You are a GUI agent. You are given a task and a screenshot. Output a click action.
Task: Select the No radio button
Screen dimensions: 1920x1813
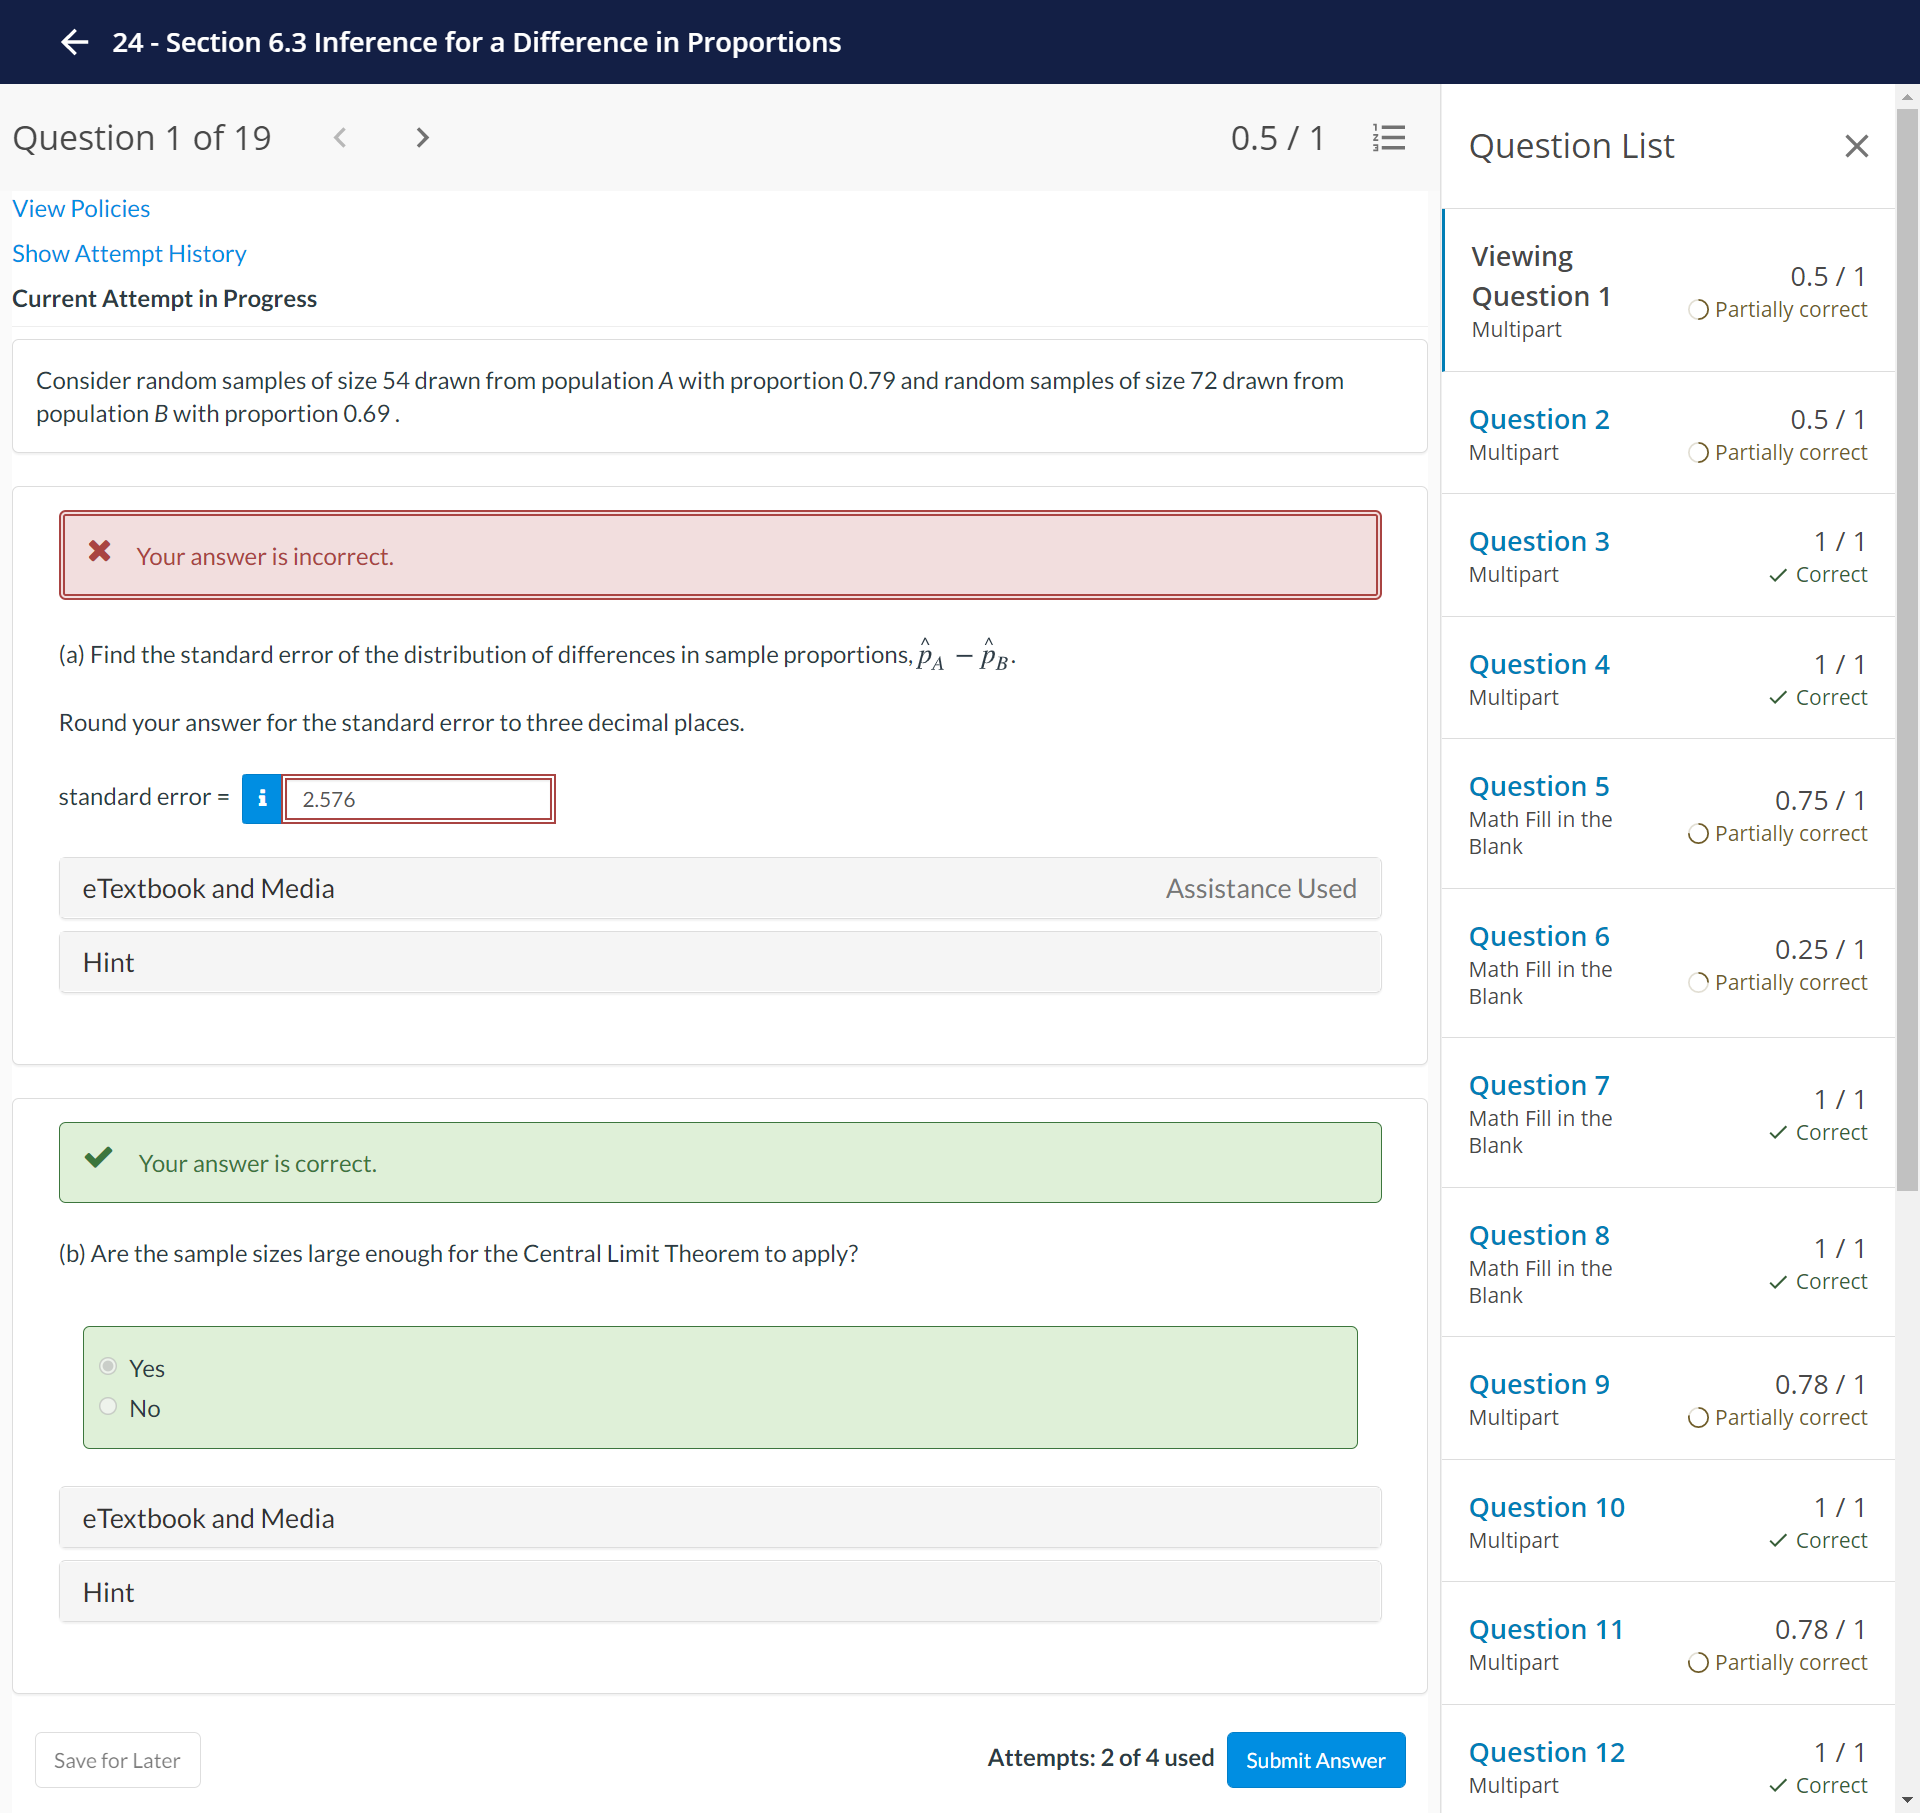(x=109, y=1407)
